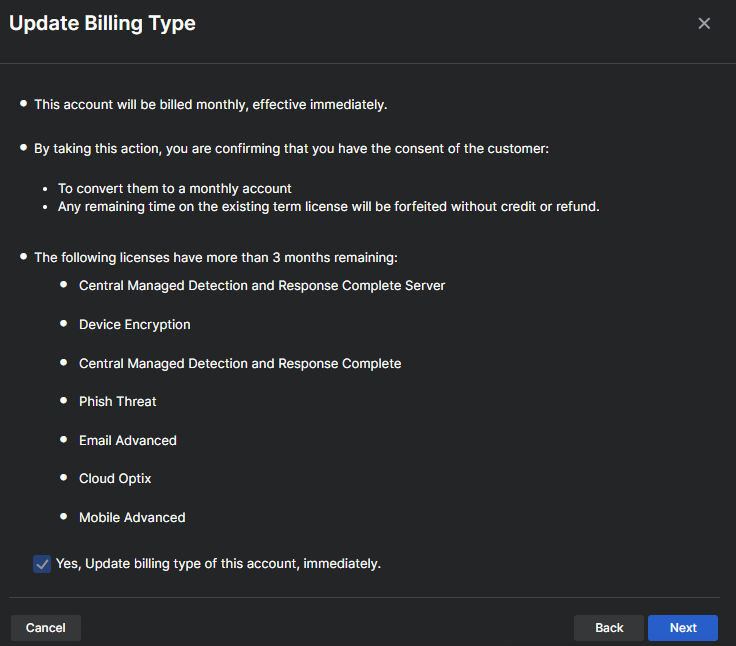Click Central Managed Detection and Response Complete Server

pyautogui.click(x=262, y=286)
